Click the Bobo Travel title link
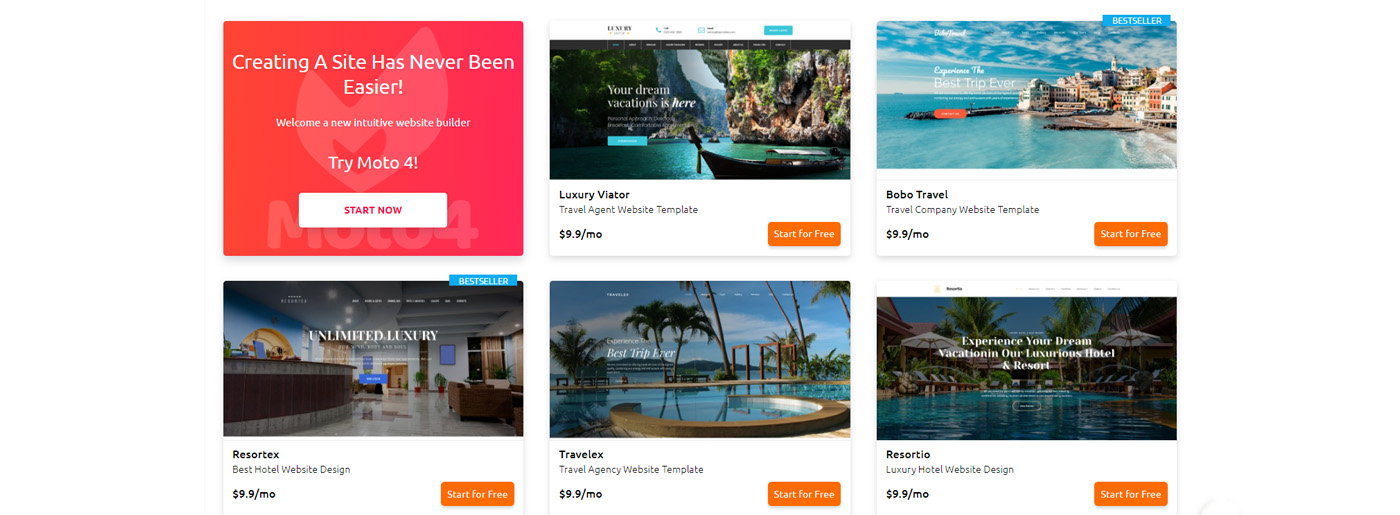This screenshot has width=1400, height=515. pos(917,195)
